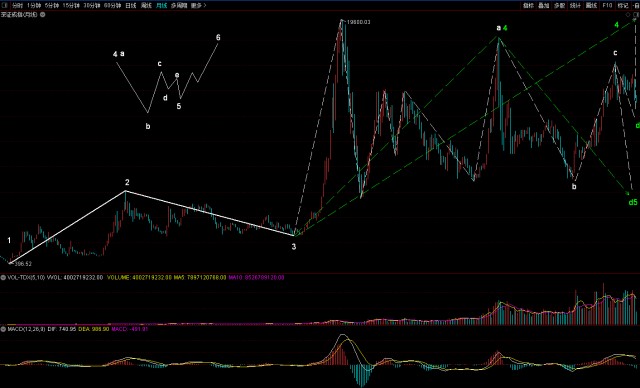Click the diamond icon at chart top-right
Screen dimensions: 640x388
coord(628,15)
